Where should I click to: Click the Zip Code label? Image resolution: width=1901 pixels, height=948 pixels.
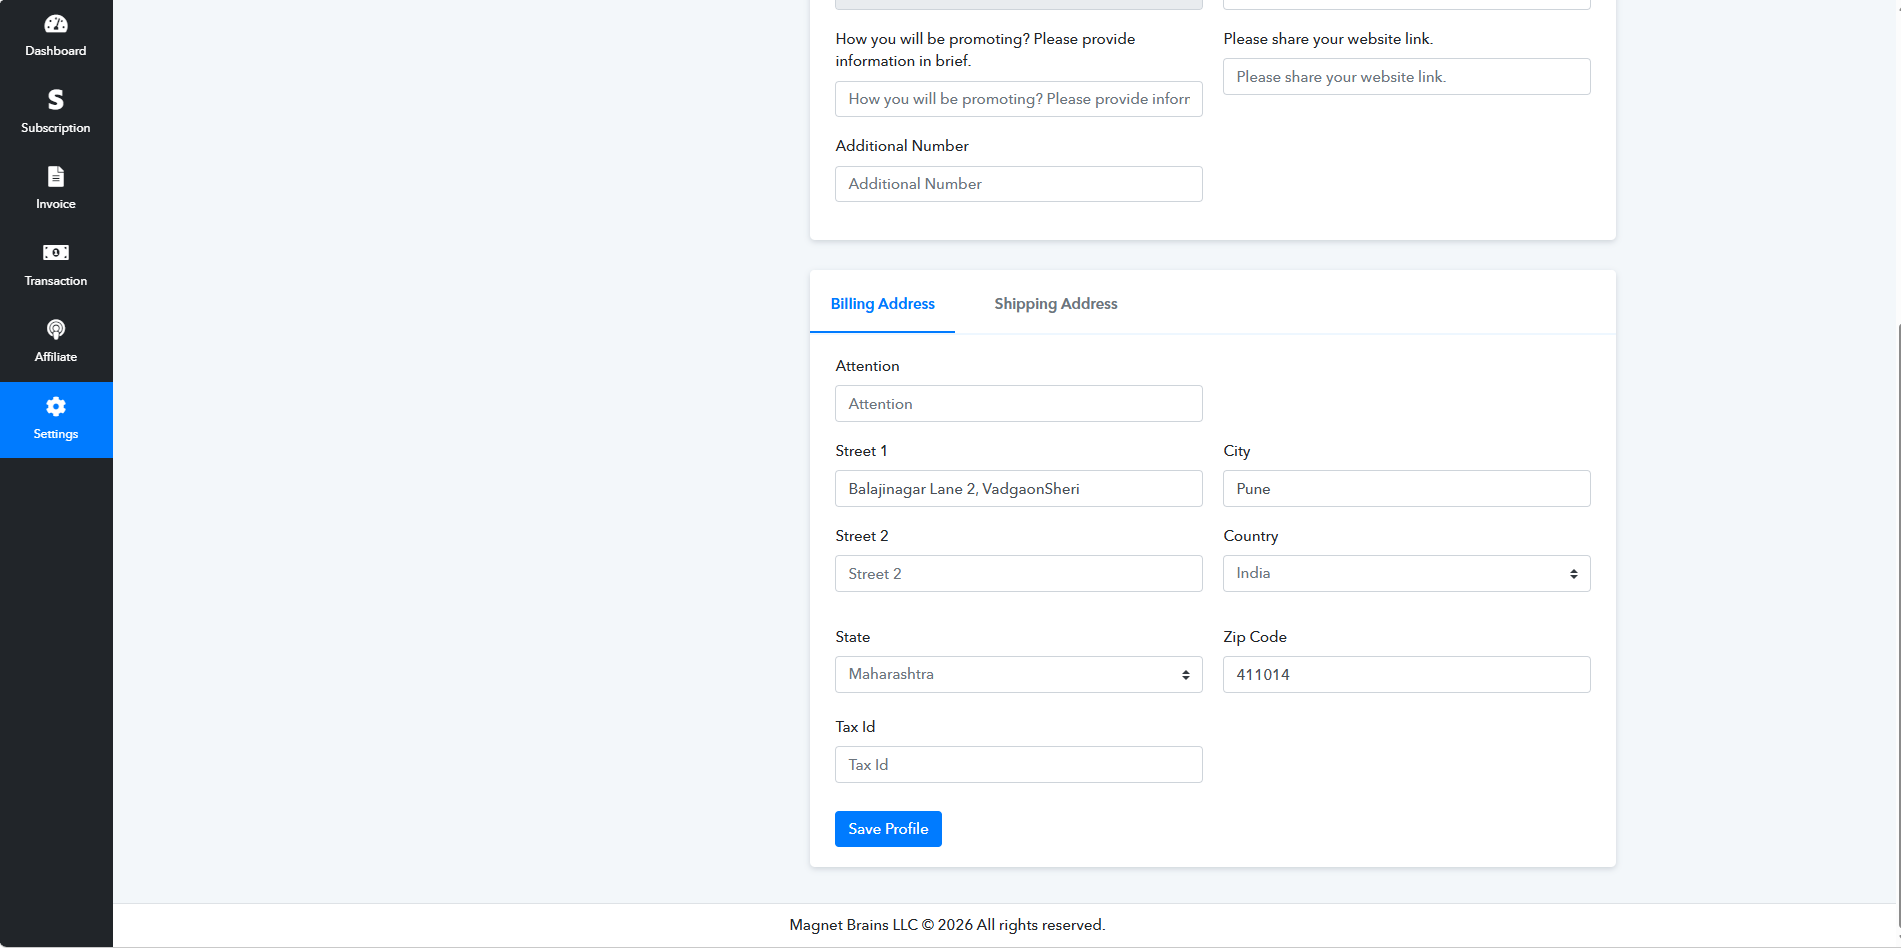1255,637
